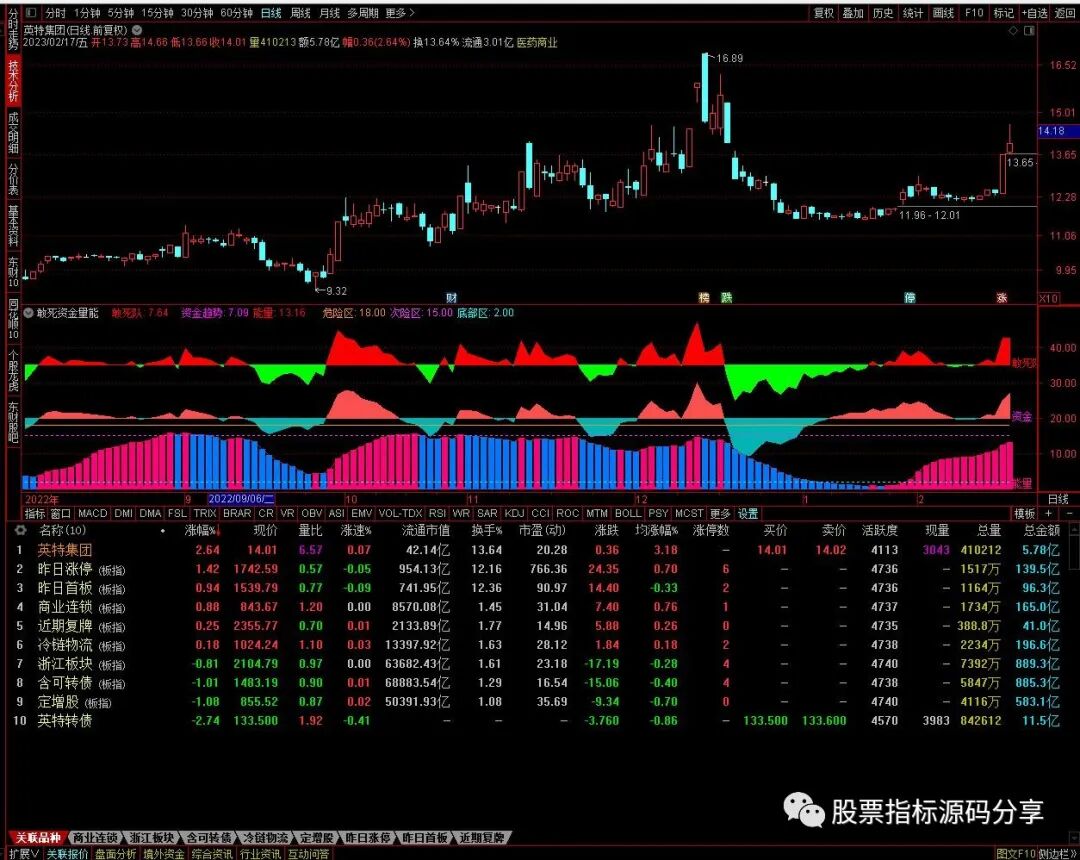Screen dimensions: 1080x860
Task: Select the KDJ indicator
Action: point(514,514)
